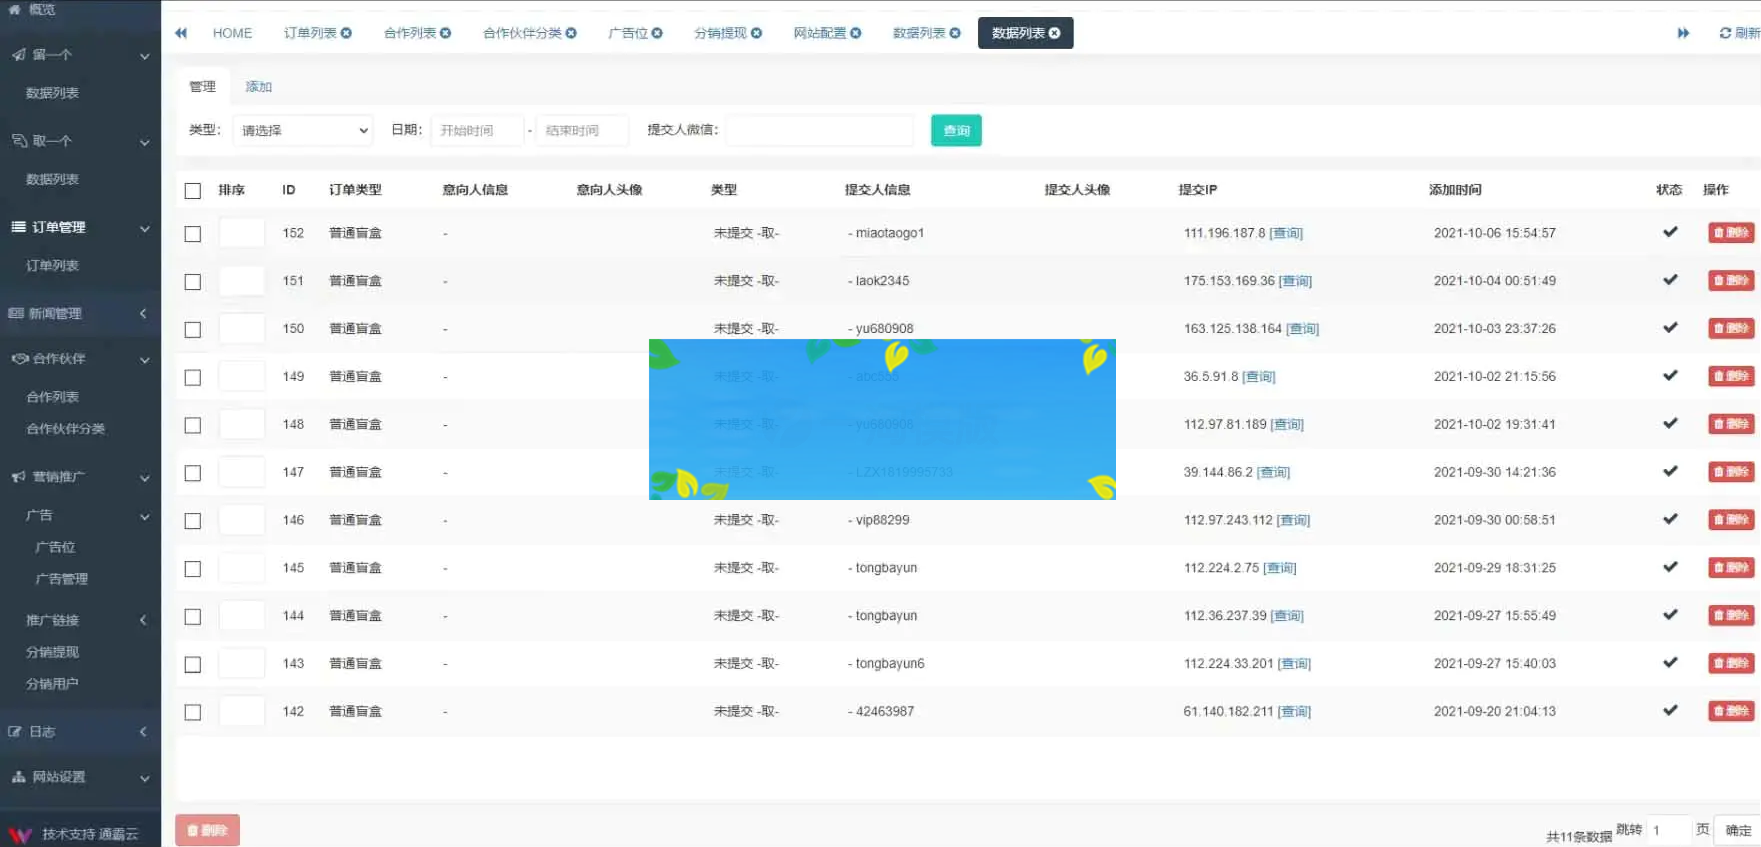The width and height of the screenshot is (1761, 847).
Task: Click the red delete button for row 151
Action: click(1730, 281)
